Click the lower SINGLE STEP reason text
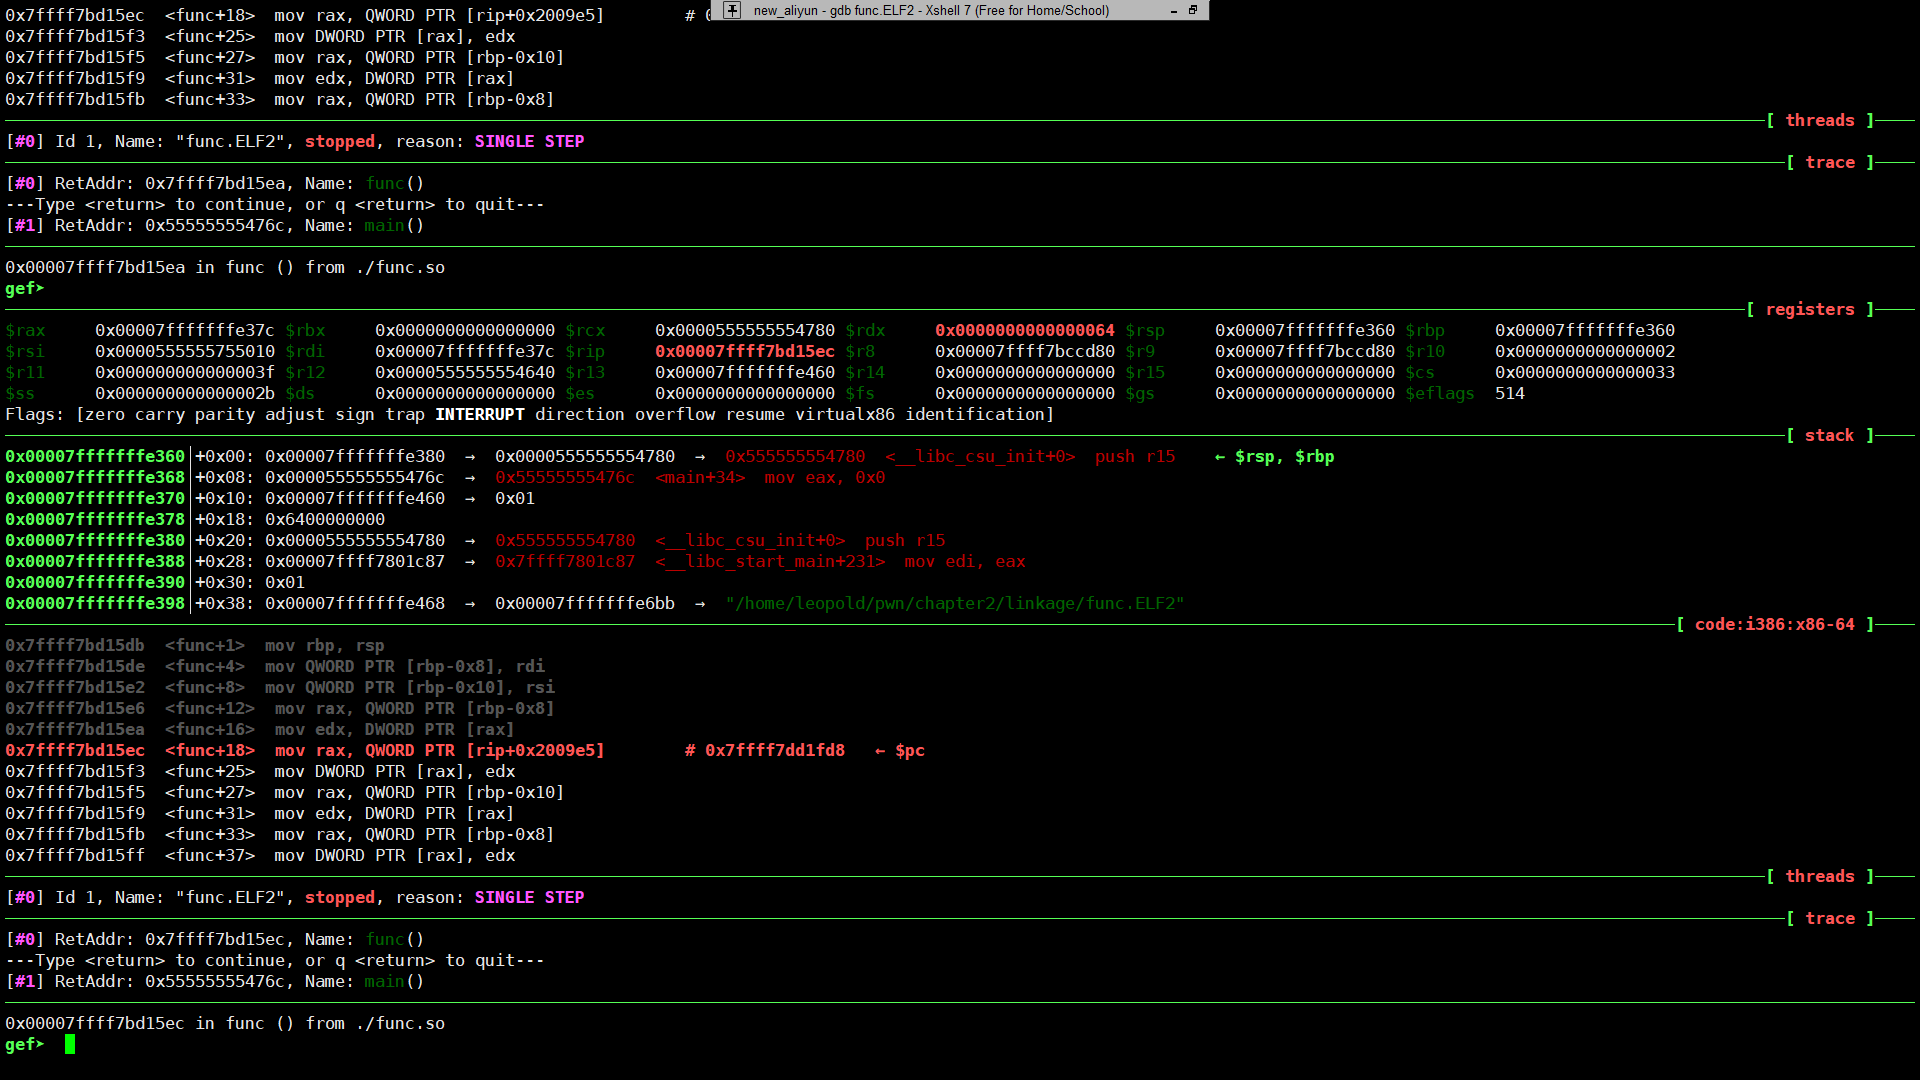Viewport: 1920px width, 1080px height. 530,897
